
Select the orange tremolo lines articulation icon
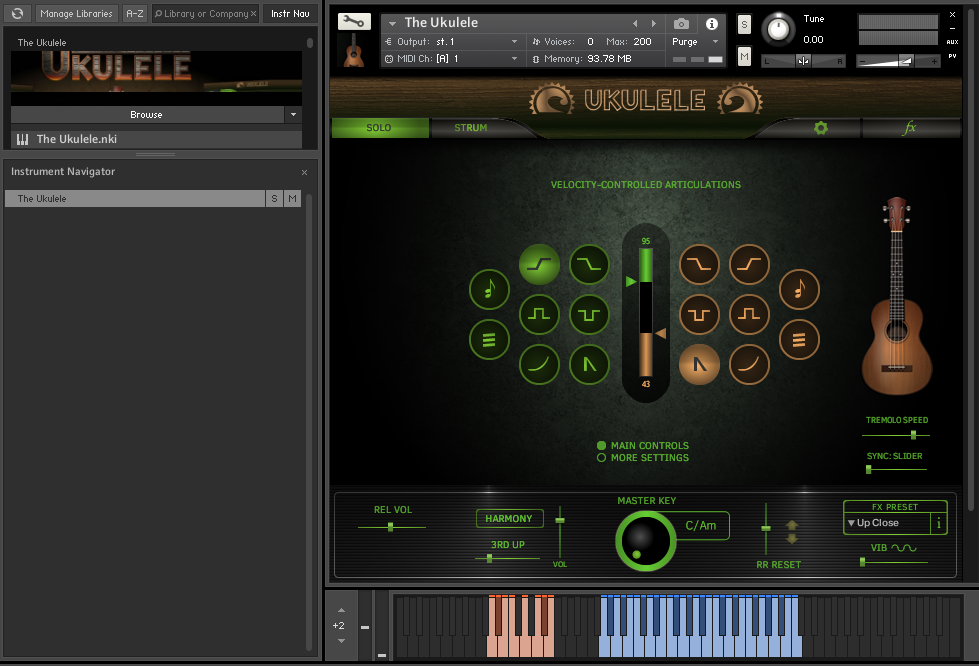[799, 340]
